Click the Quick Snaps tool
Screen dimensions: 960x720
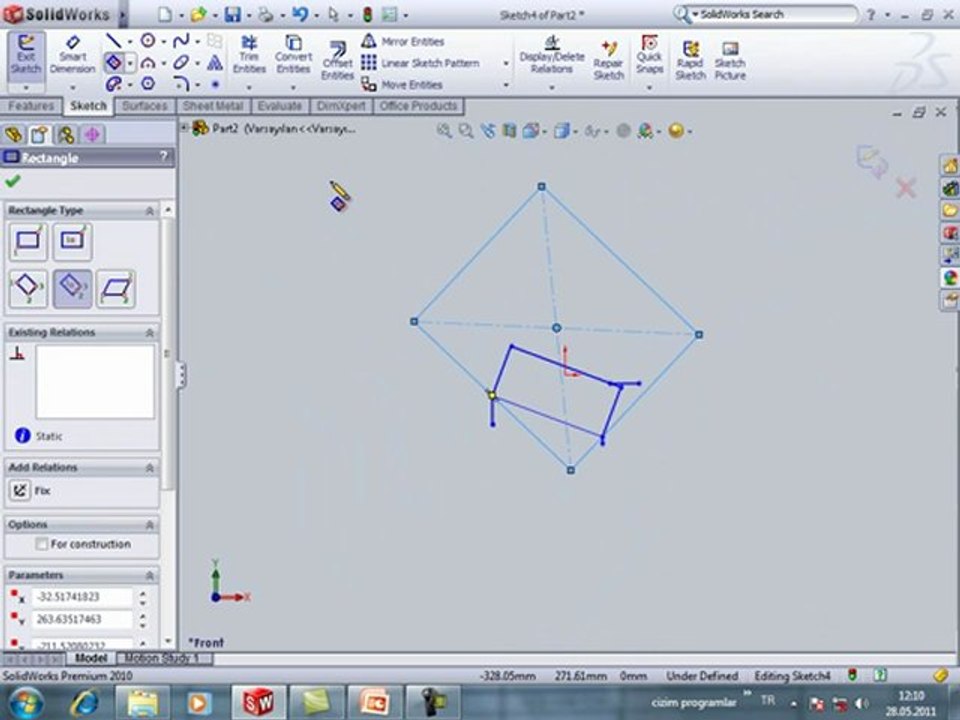pos(650,54)
